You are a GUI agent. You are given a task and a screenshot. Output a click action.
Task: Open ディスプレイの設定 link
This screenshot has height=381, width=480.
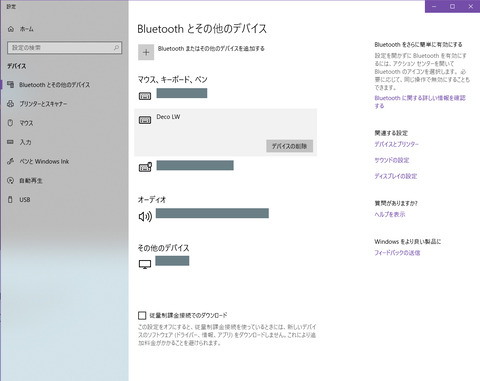point(396,176)
